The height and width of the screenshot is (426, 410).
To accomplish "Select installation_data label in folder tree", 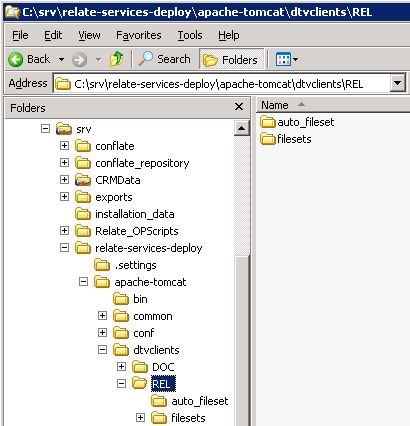I will tap(135, 214).
